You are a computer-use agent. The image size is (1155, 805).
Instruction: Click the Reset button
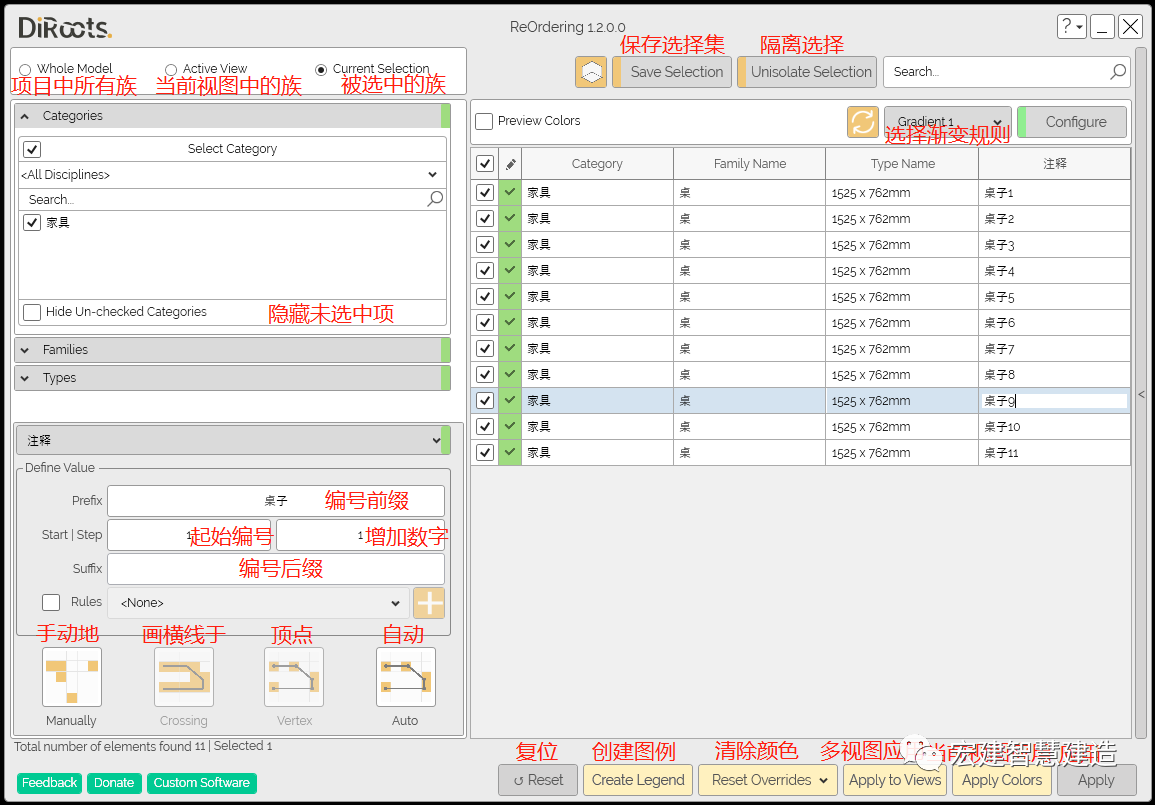coord(538,781)
